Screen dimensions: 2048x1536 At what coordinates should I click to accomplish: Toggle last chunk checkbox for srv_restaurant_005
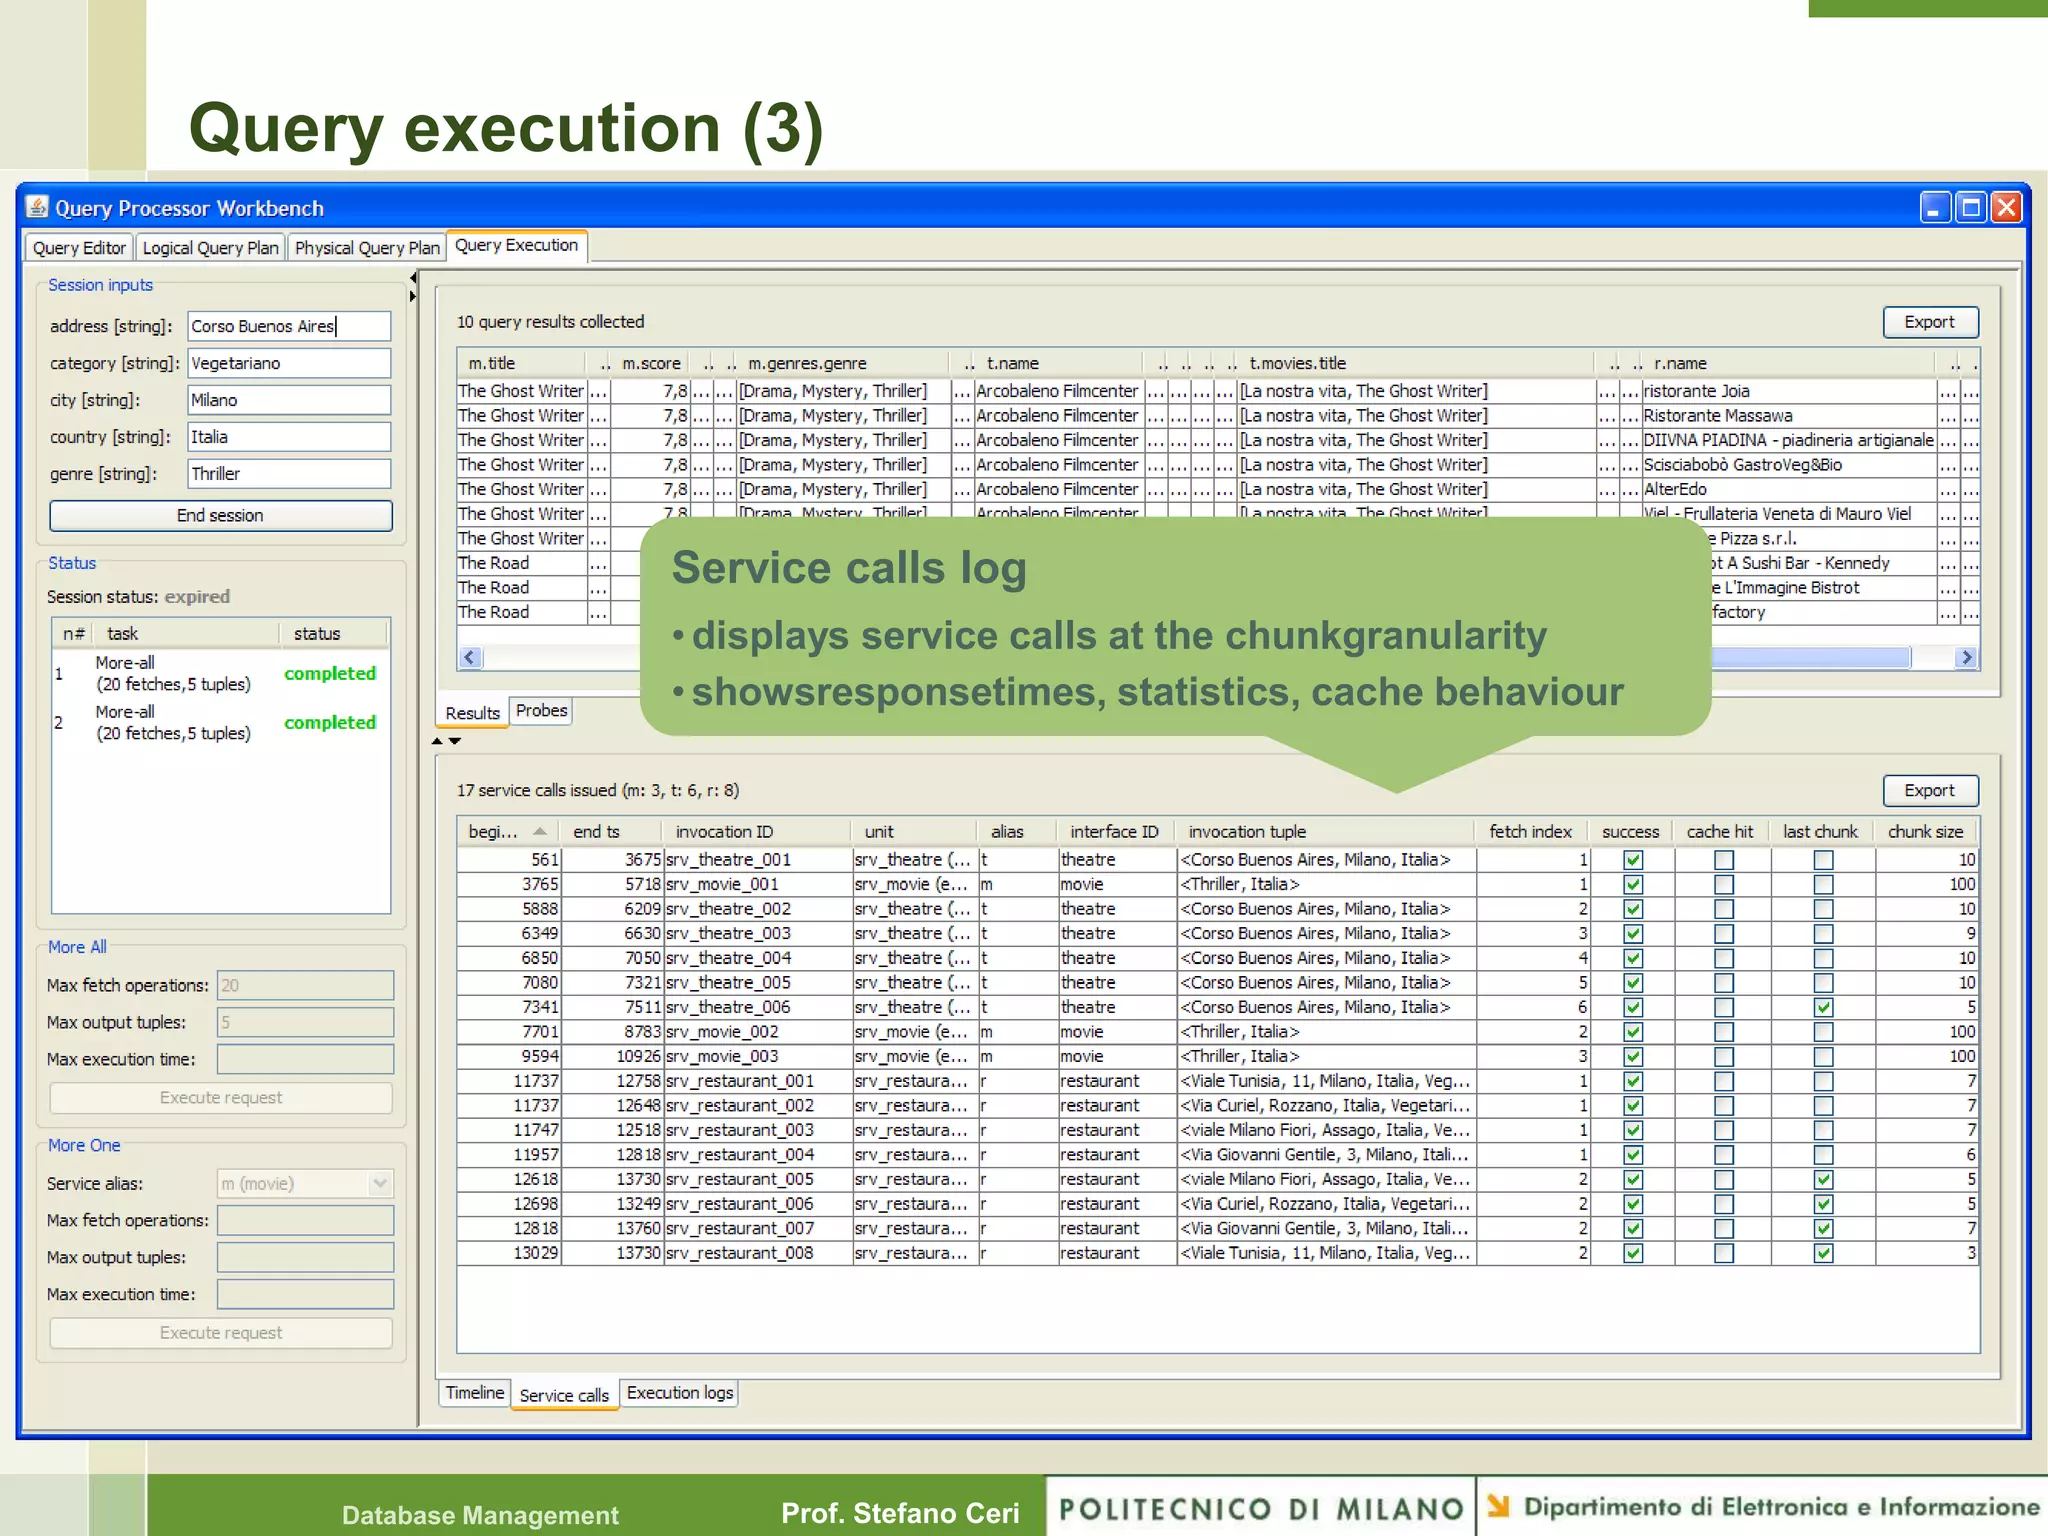[x=1824, y=1179]
